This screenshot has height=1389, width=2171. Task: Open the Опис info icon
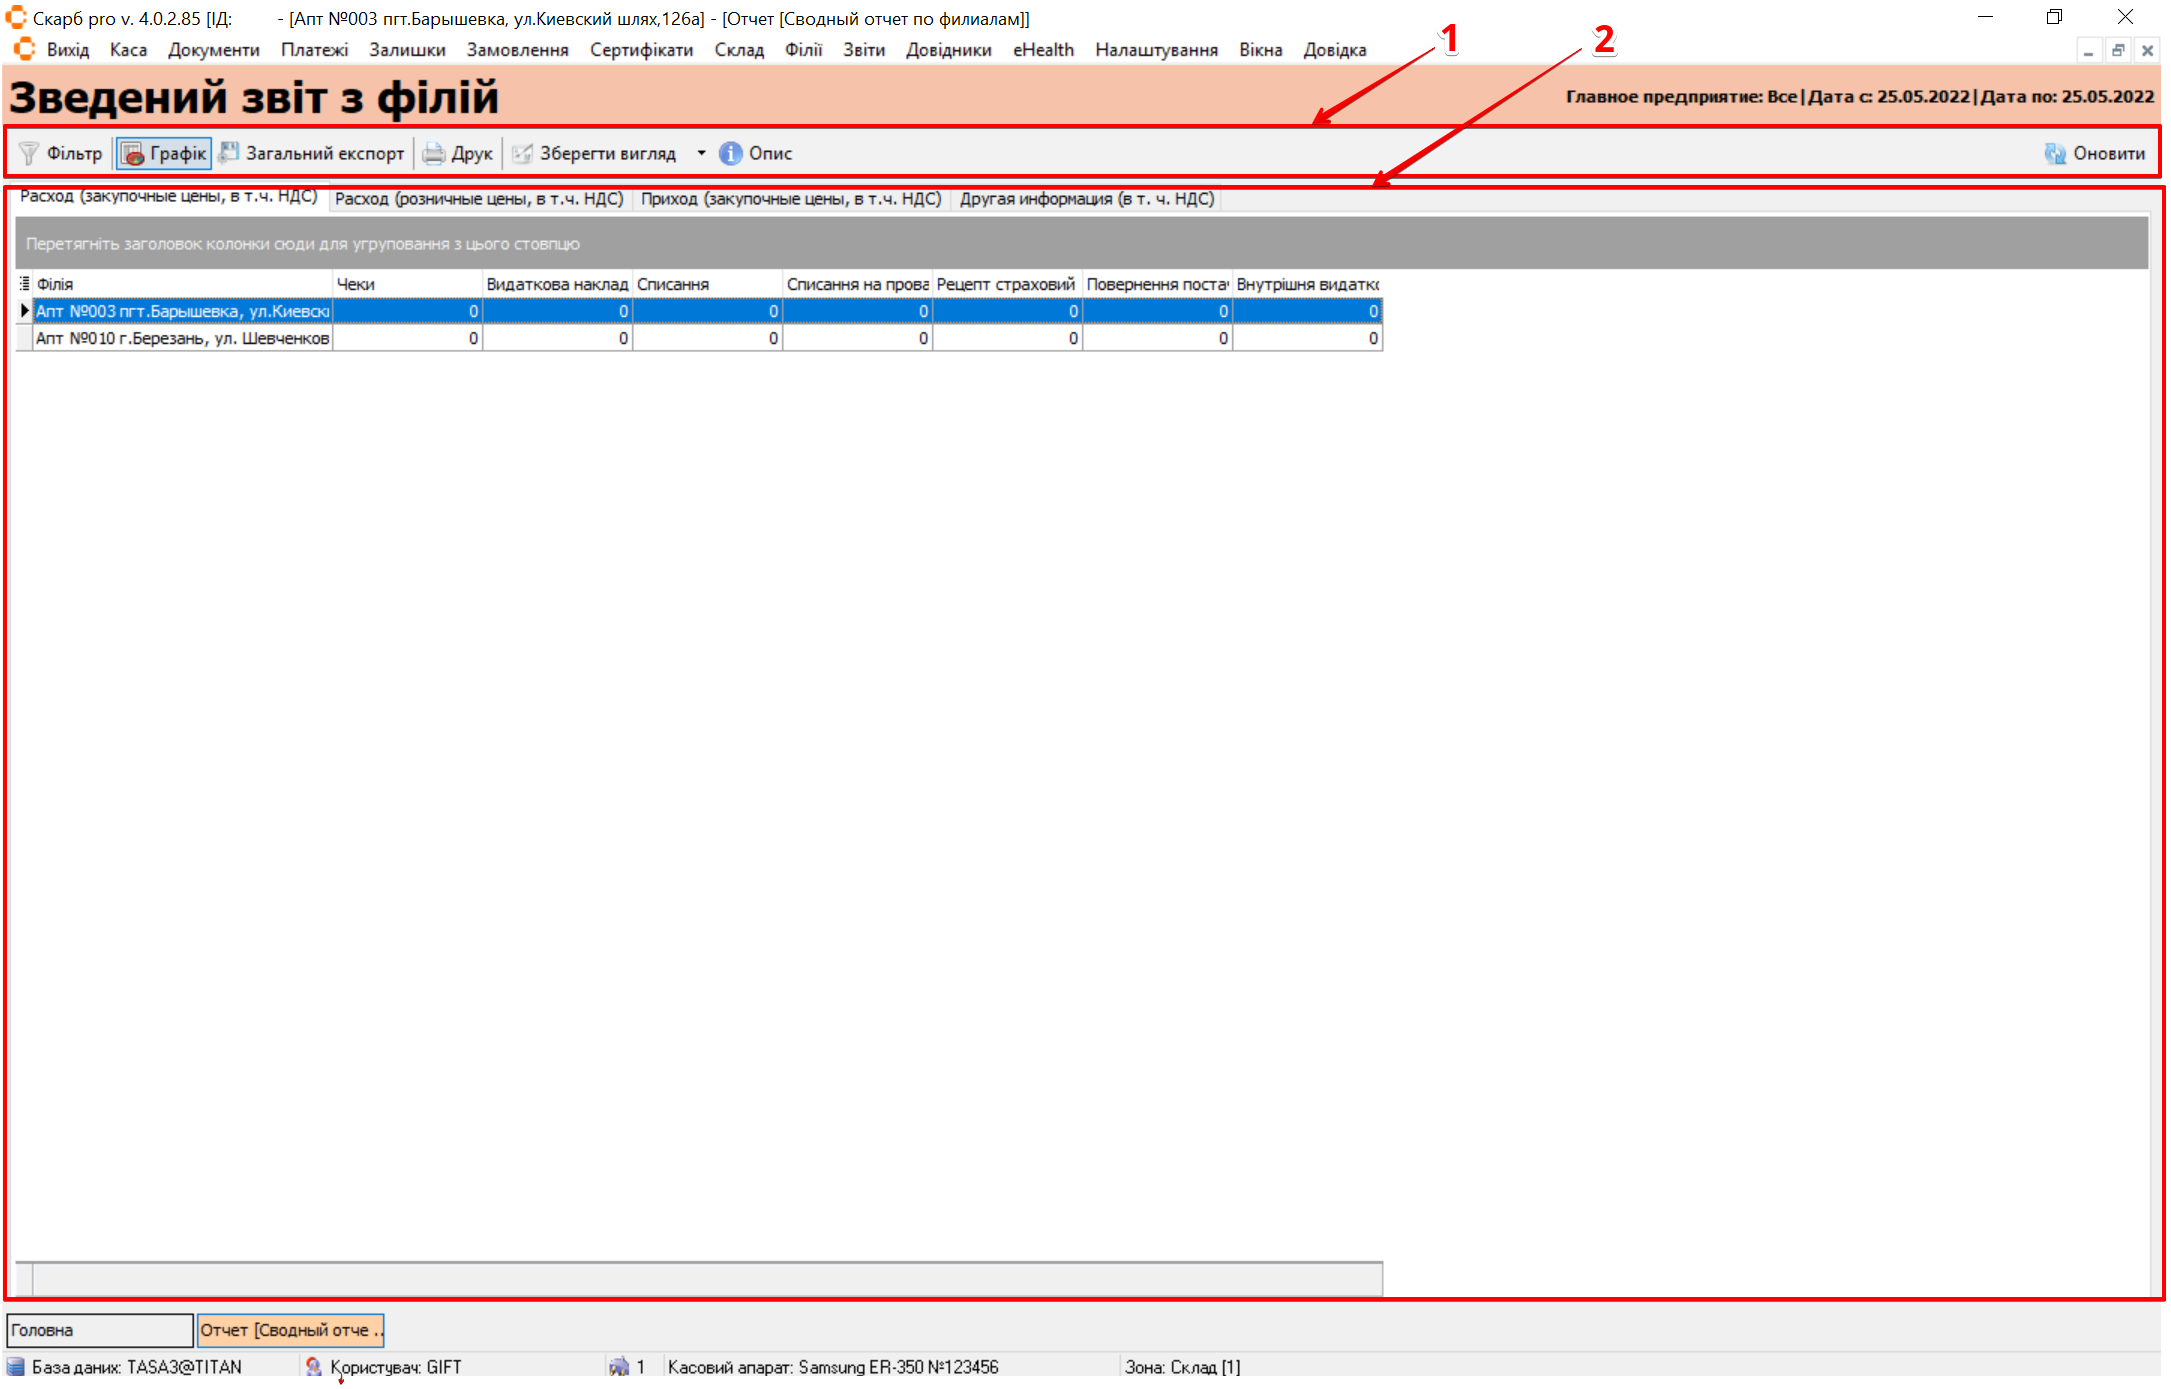(731, 153)
